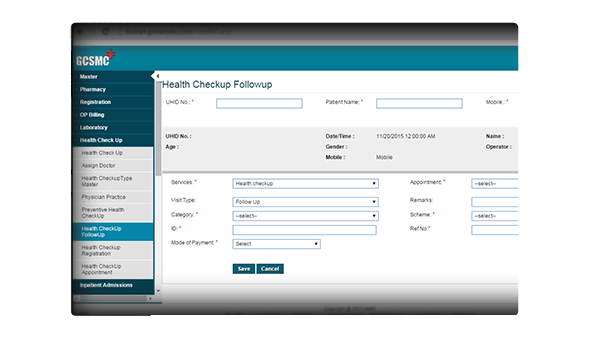This screenshot has width=590, height=360.
Task: Click the Save button
Action: coord(243,269)
